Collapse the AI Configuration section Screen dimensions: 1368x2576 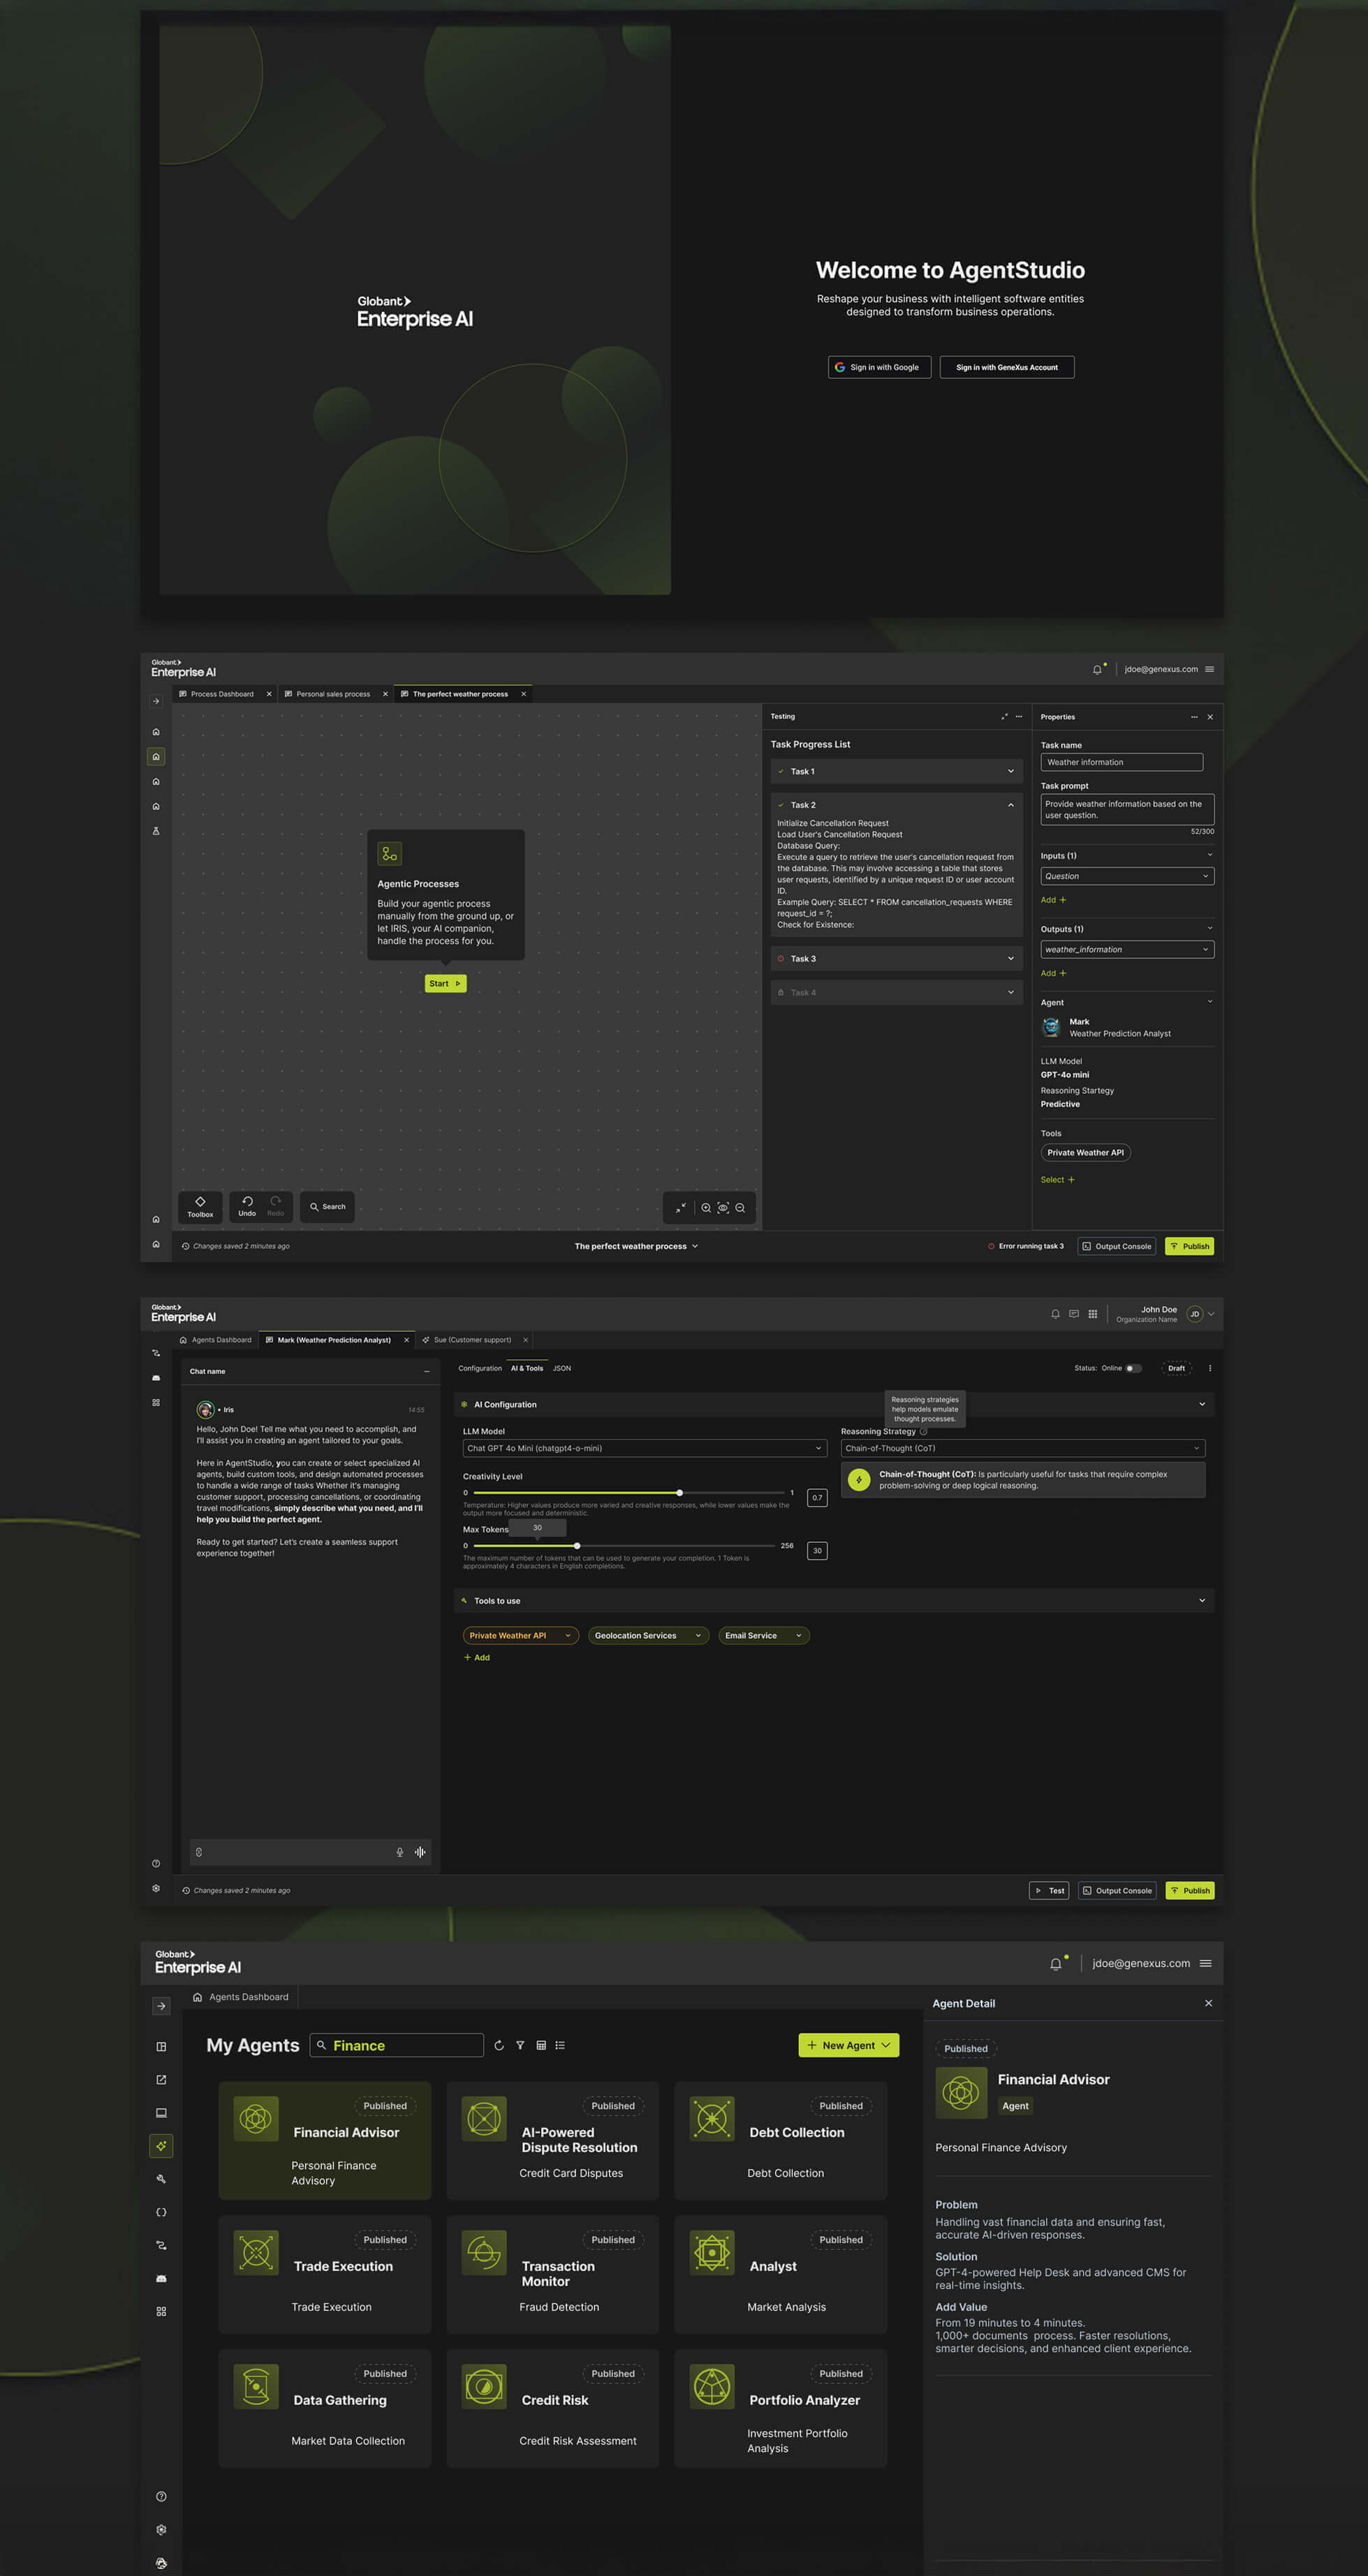[1202, 1405]
